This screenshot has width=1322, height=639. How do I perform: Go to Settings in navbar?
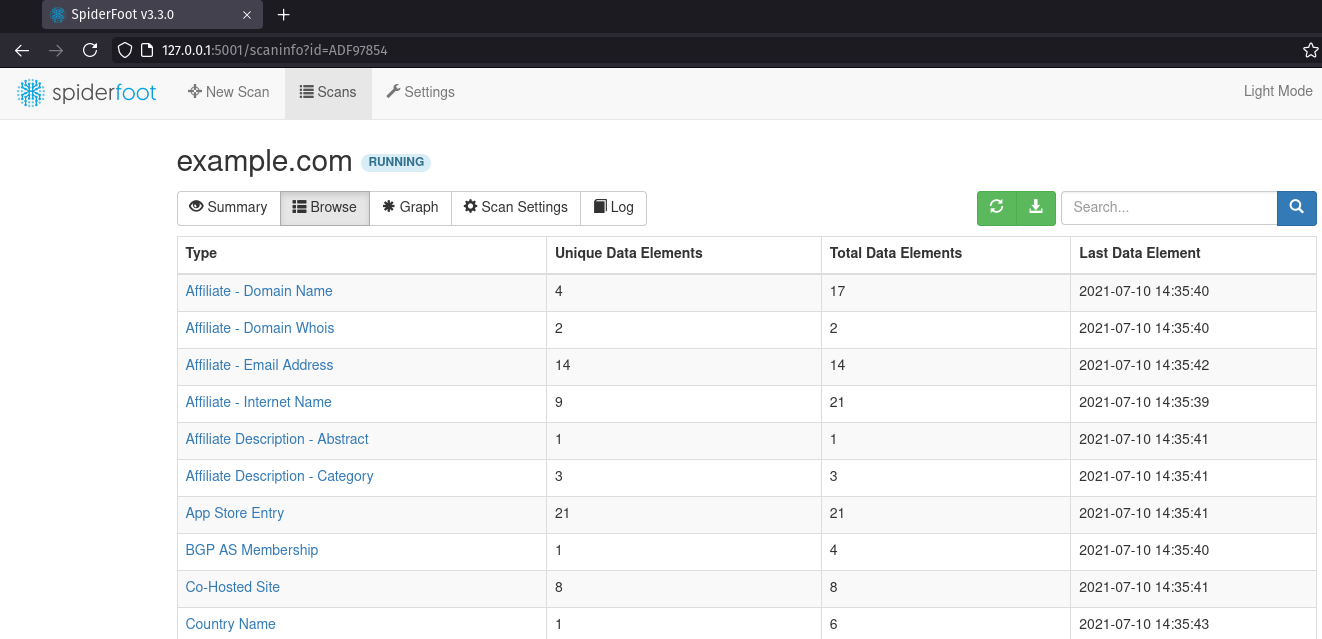420,92
